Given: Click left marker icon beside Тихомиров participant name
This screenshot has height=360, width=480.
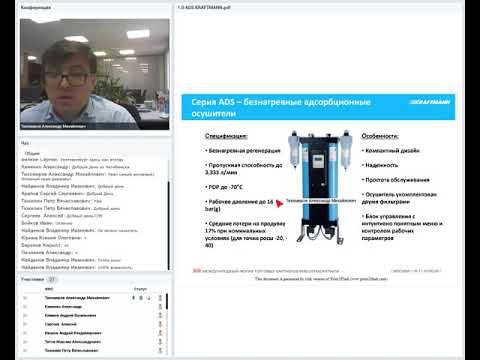Looking at the screenshot, I should [25, 298].
